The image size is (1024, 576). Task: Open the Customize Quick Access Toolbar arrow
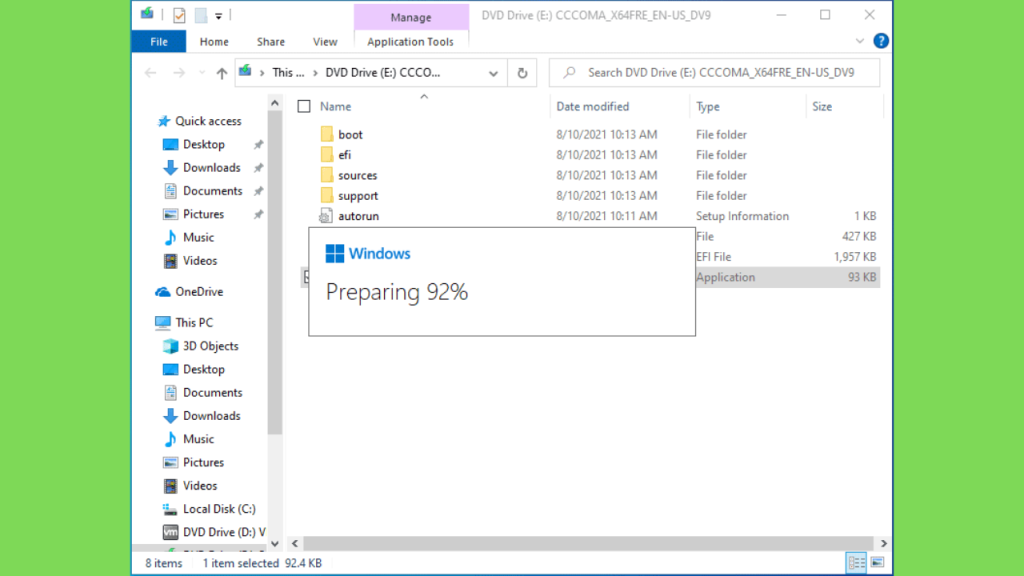point(219,16)
